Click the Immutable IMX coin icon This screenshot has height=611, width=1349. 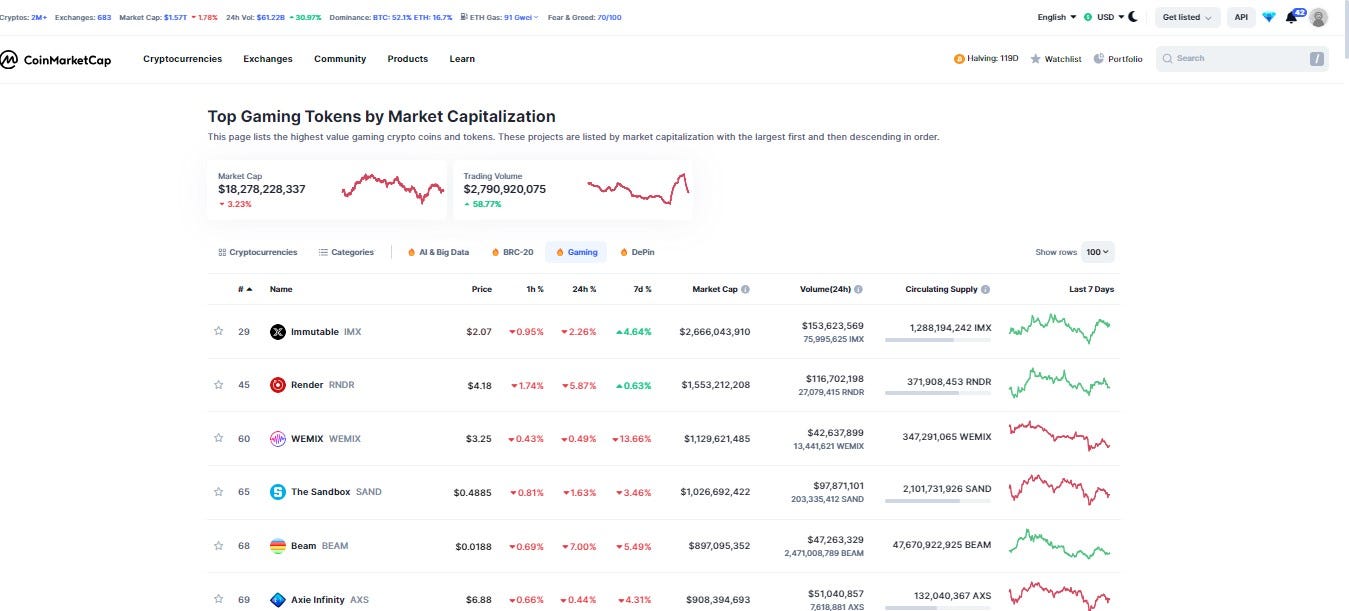pyautogui.click(x=278, y=332)
